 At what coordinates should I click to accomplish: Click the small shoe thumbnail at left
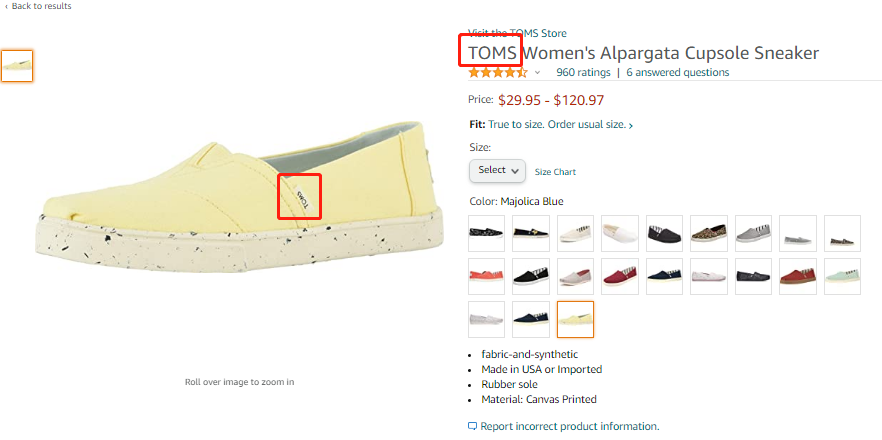point(17,66)
